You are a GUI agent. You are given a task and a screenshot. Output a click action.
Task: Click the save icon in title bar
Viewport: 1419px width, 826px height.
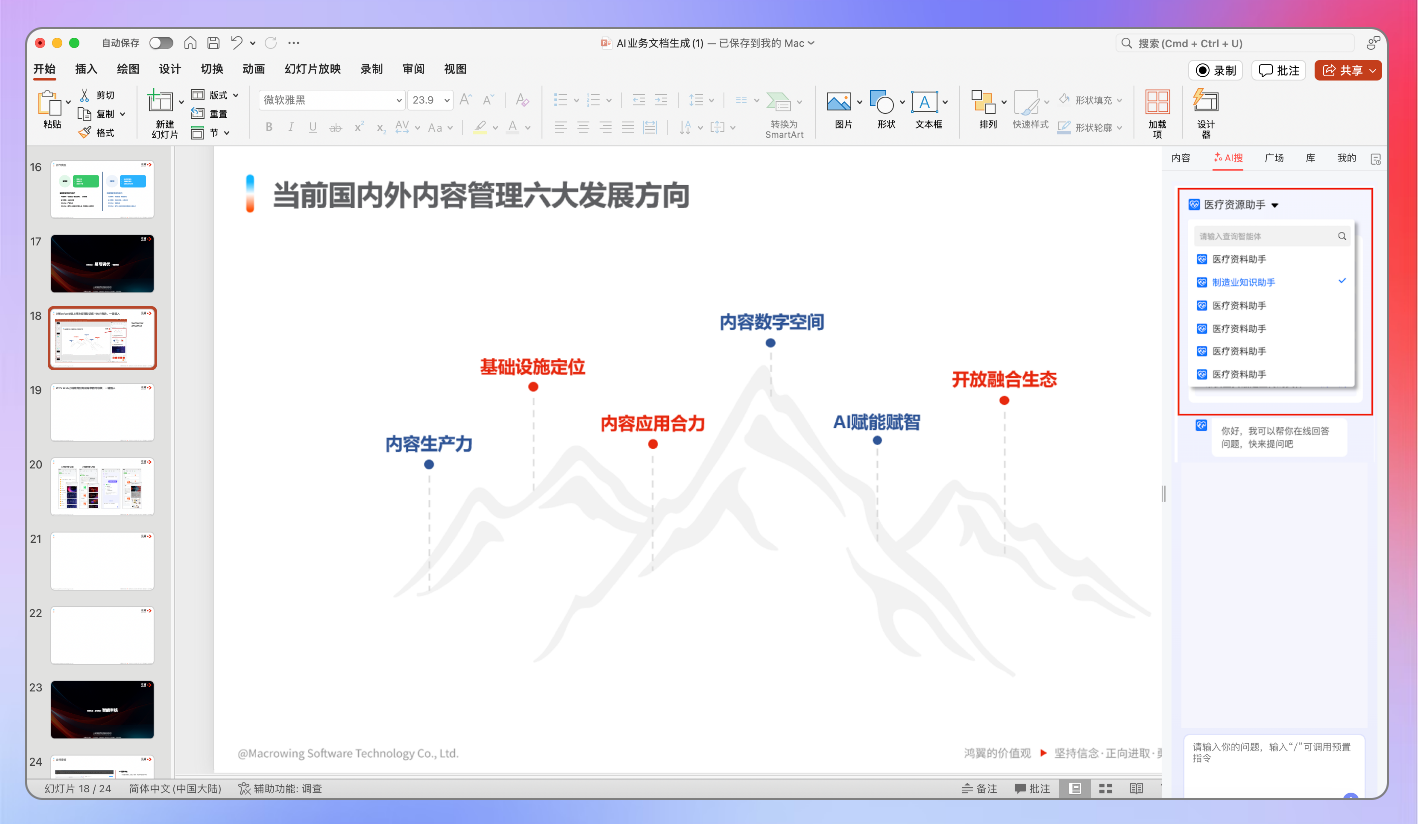click(213, 43)
